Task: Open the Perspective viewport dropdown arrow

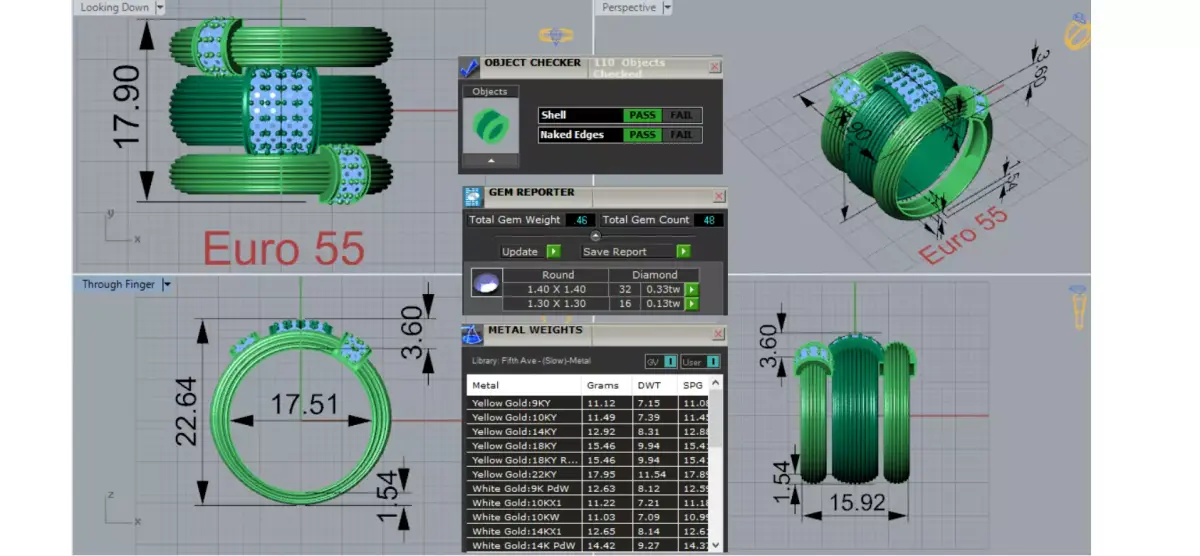Action: tap(667, 7)
